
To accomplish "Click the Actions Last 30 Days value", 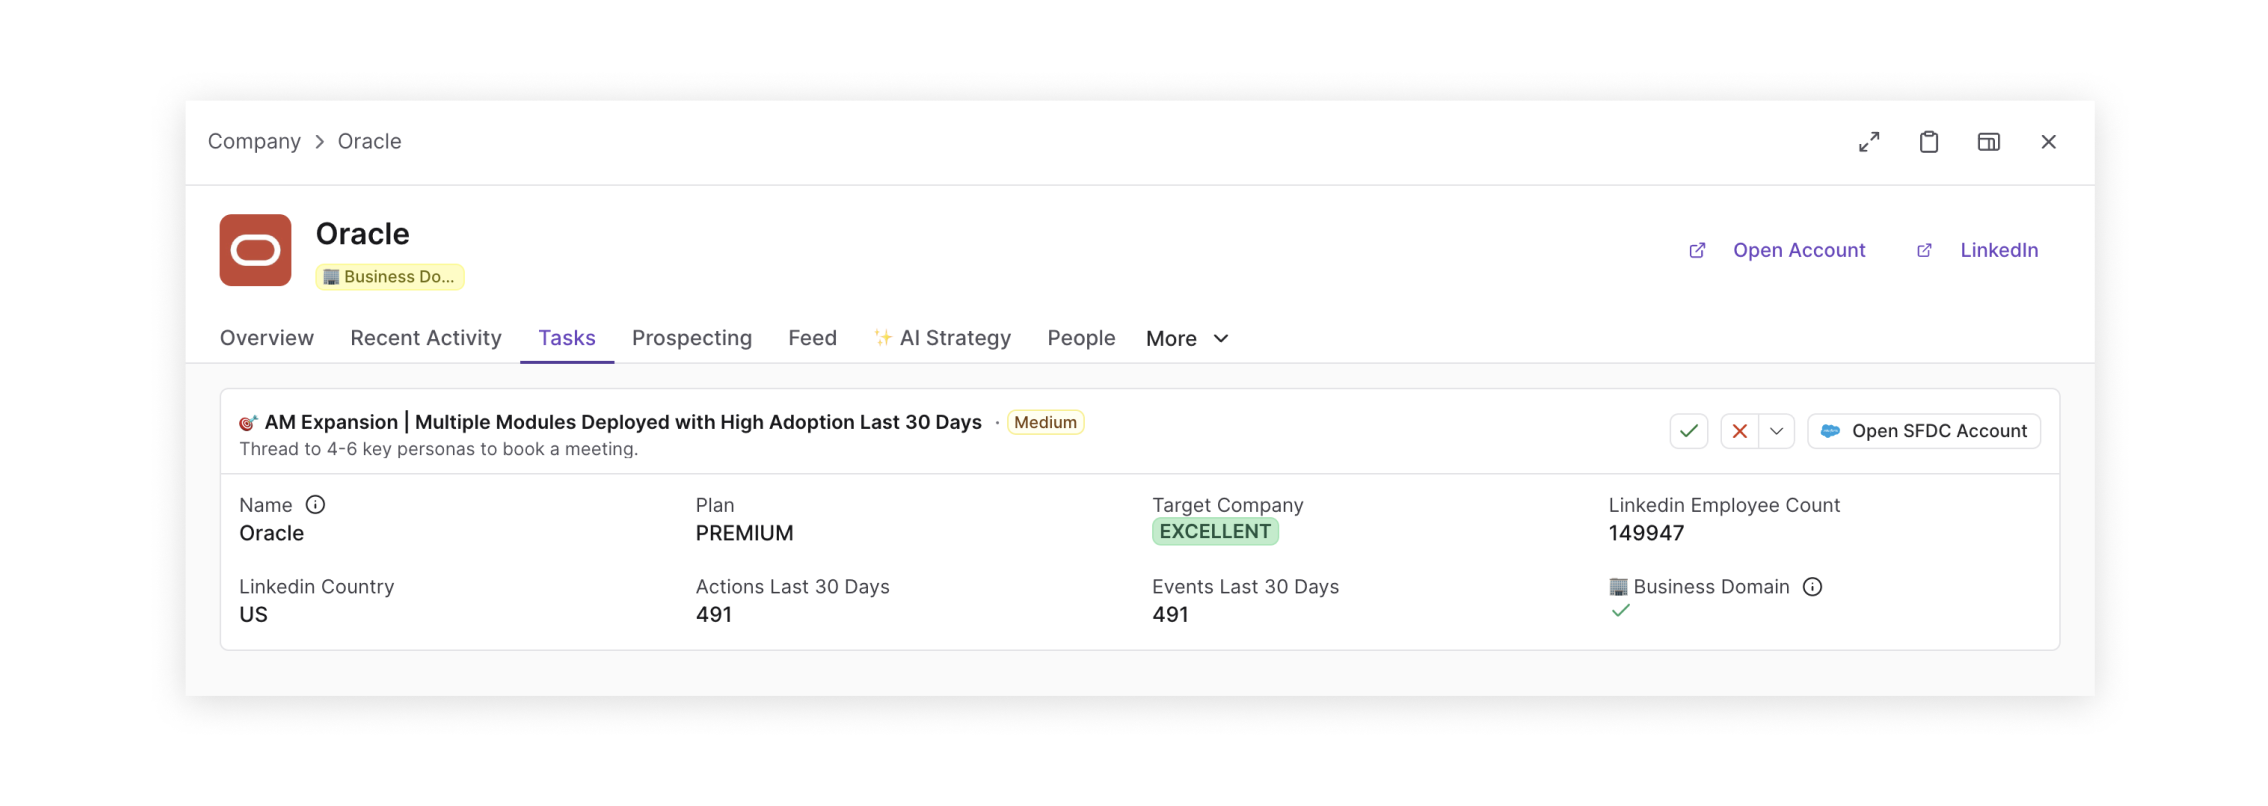I will tap(714, 615).
